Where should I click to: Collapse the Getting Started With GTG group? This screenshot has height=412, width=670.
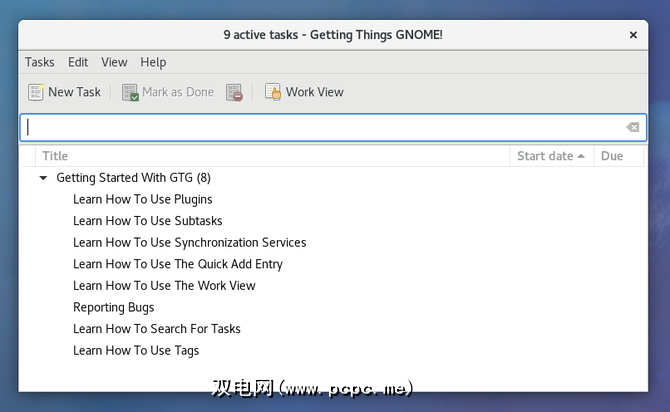click(x=43, y=178)
